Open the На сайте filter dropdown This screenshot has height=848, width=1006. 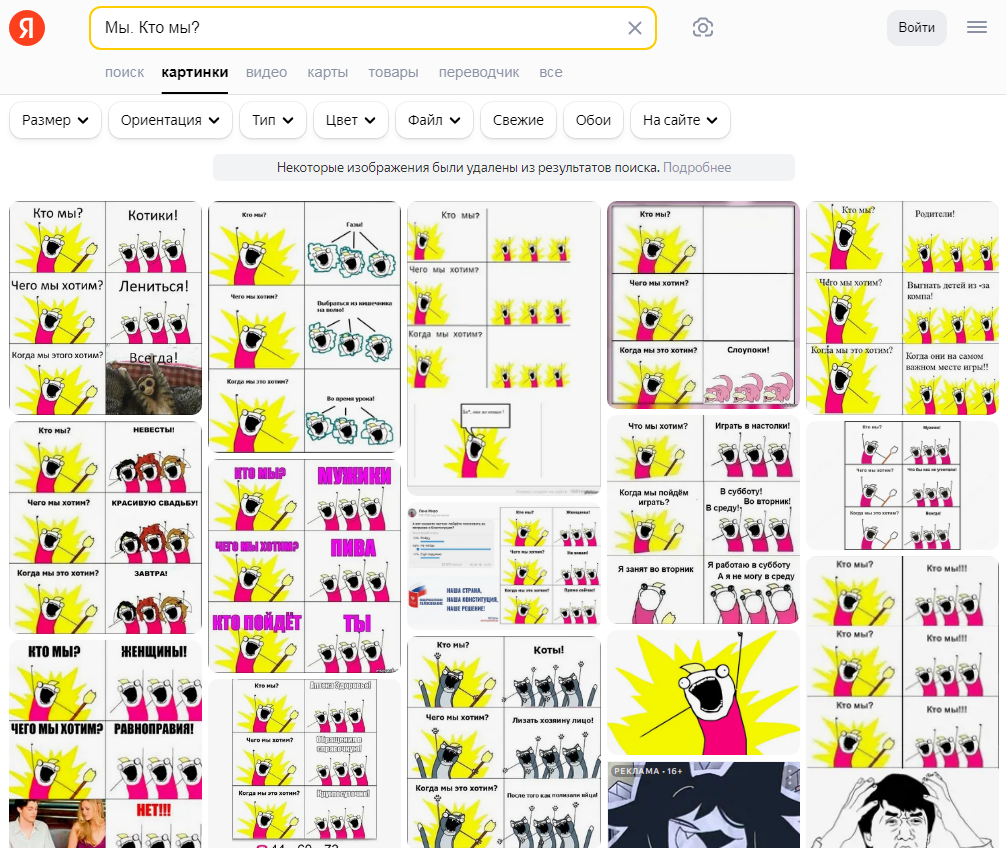click(680, 120)
